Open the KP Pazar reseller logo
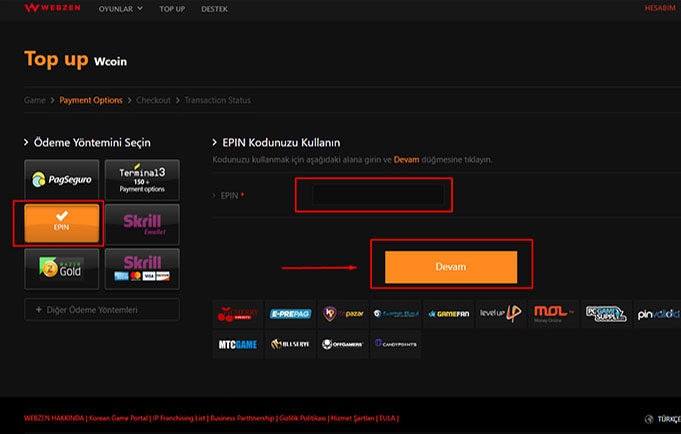The image size is (681, 434). [343, 314]
